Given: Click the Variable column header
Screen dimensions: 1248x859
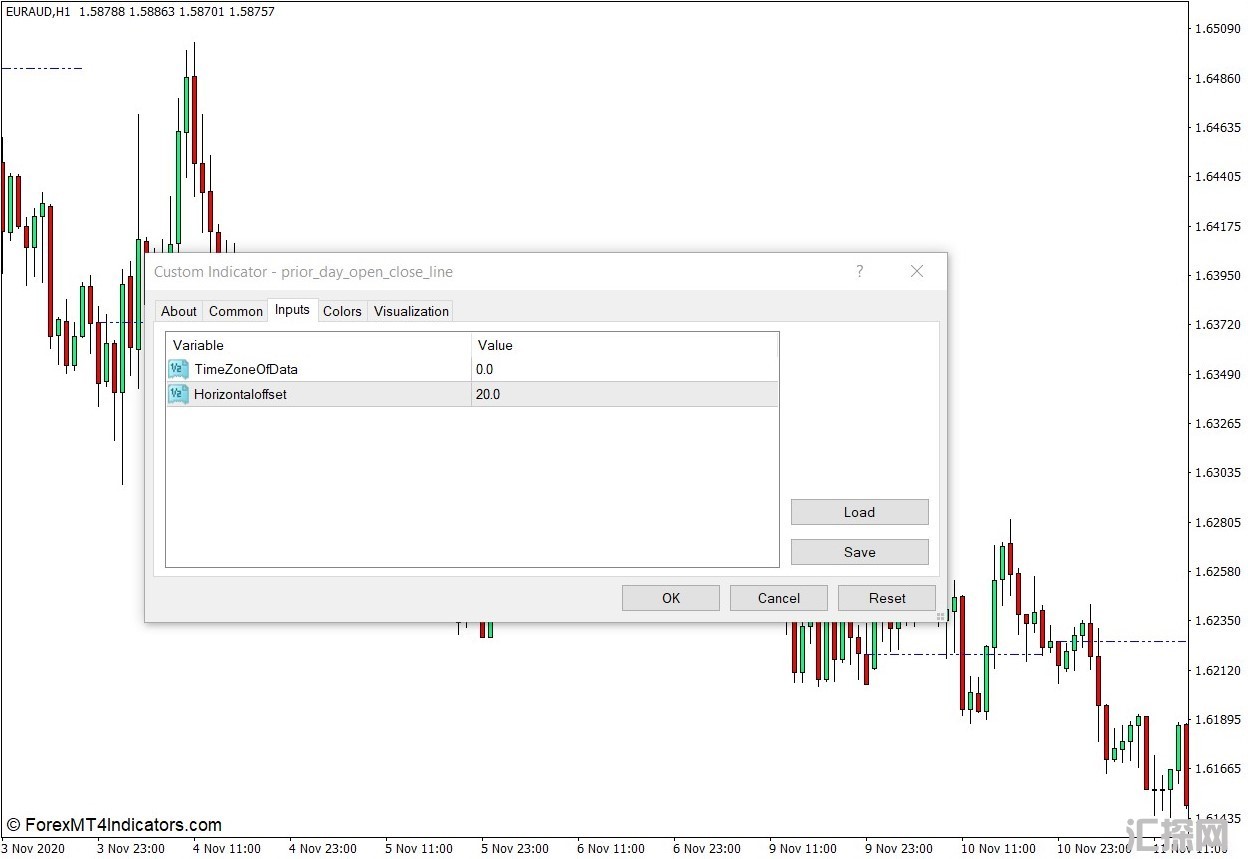Looking at the screenshot, I should pyautogui.click(x=318, y=345).
